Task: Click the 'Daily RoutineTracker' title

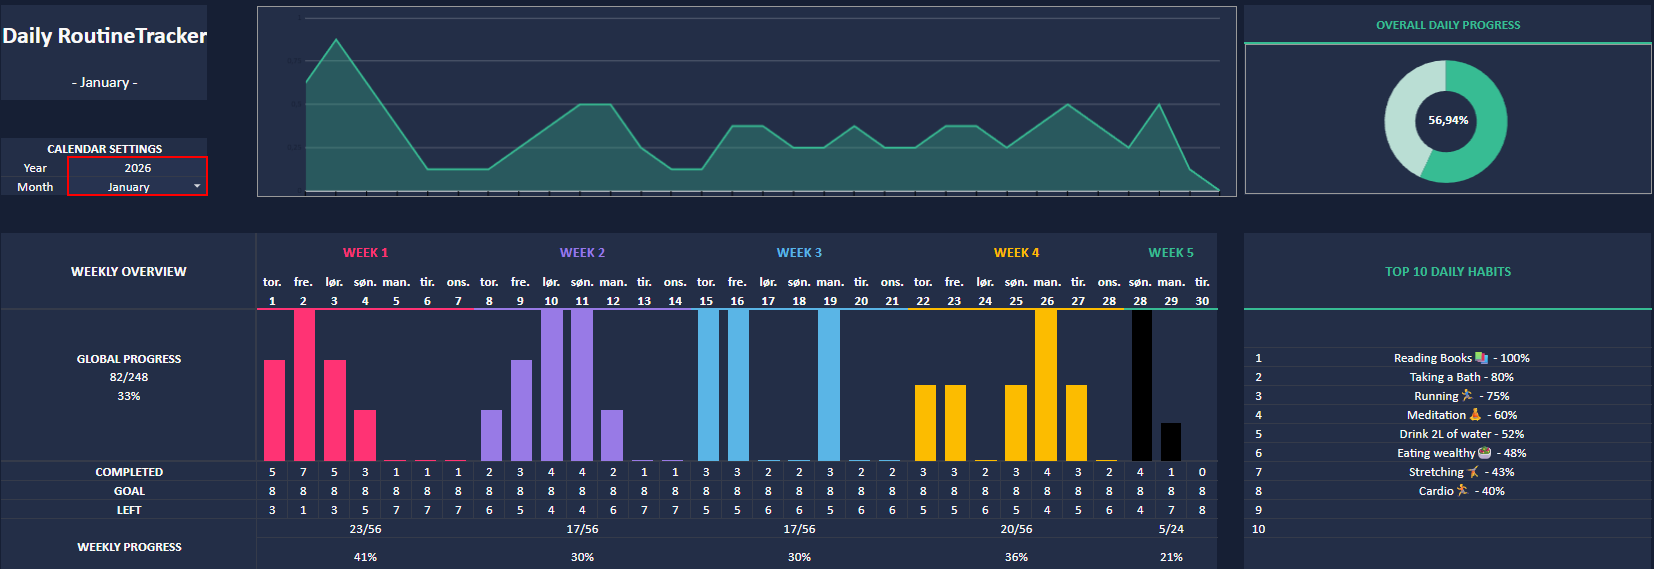Action: (x=104, y=36)
